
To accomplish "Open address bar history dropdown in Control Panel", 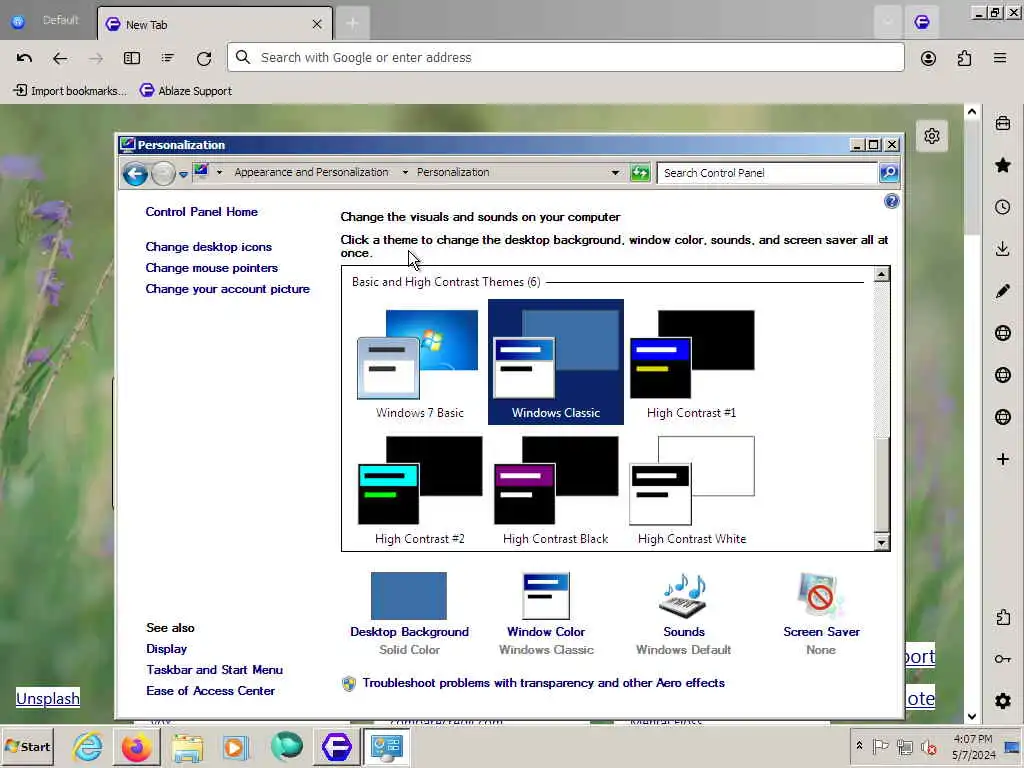I will point(615,173).
